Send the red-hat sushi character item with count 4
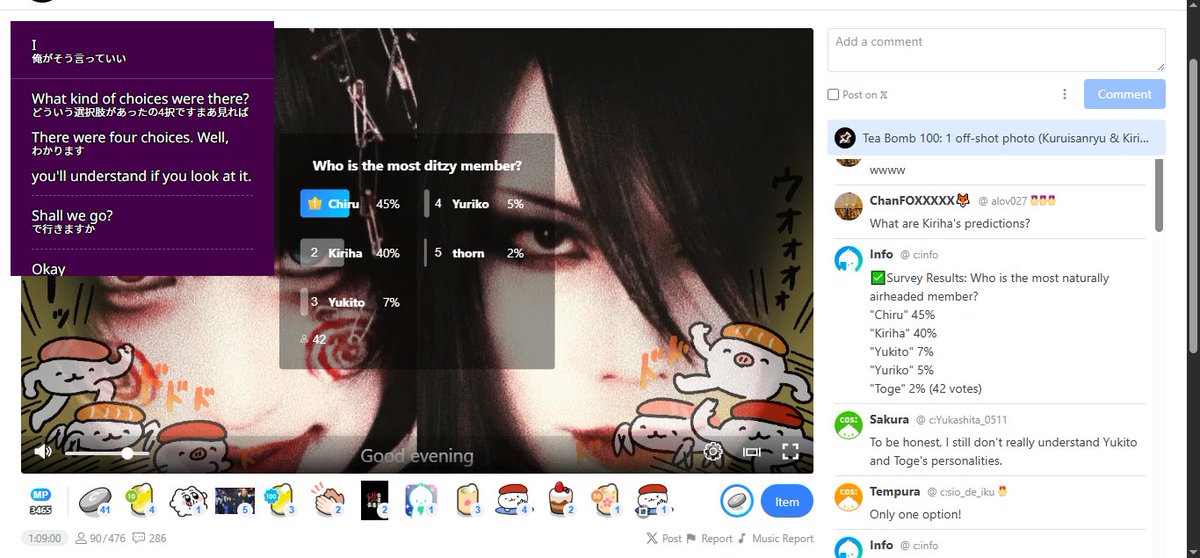 (x=516, y=499)
